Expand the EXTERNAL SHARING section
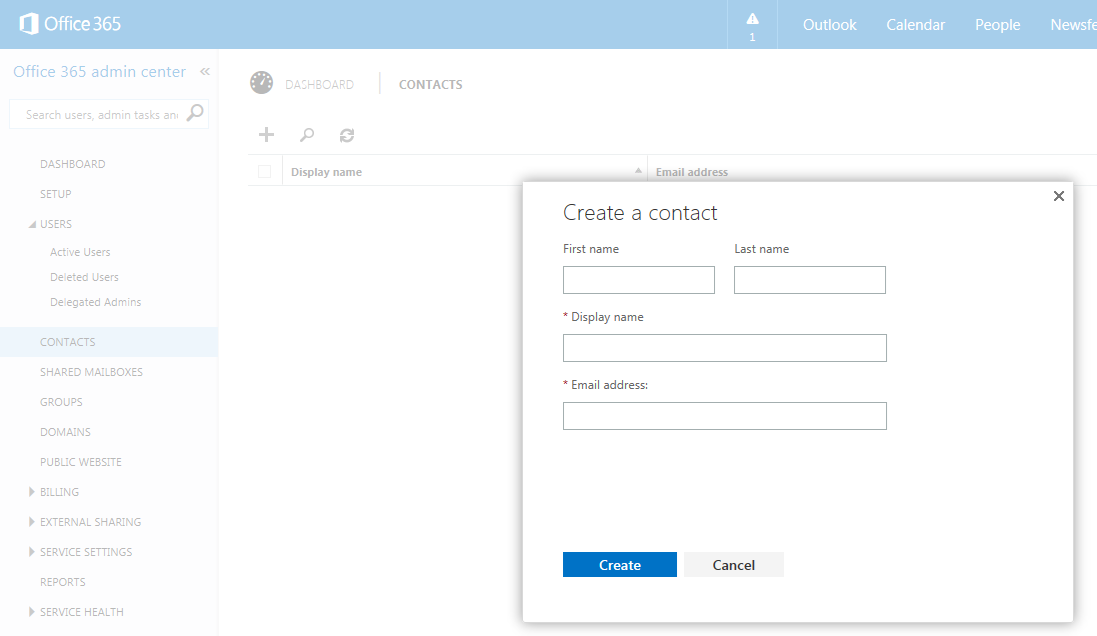 point(31,522)
